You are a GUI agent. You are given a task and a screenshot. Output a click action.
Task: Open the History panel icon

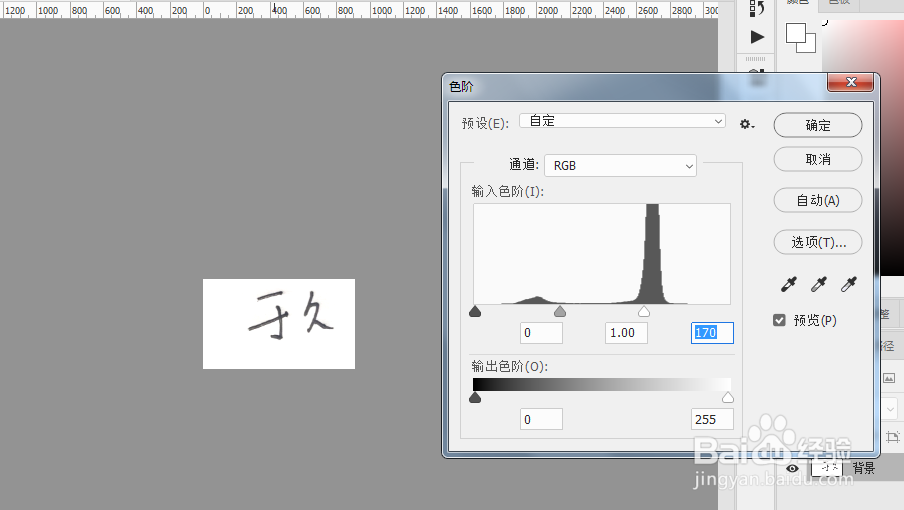coord(756,8)
